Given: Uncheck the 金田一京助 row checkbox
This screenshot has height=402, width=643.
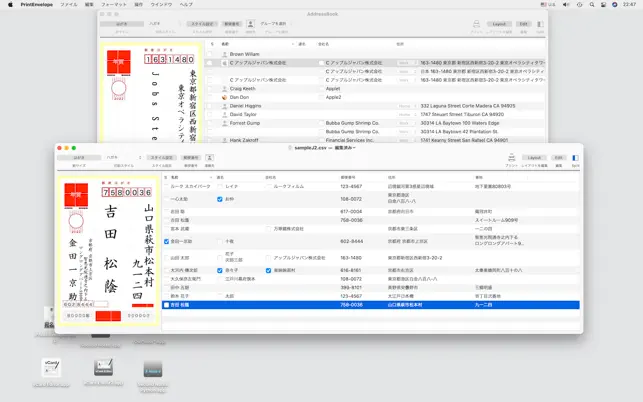Looking at the screenshot, I should point(166,242).
